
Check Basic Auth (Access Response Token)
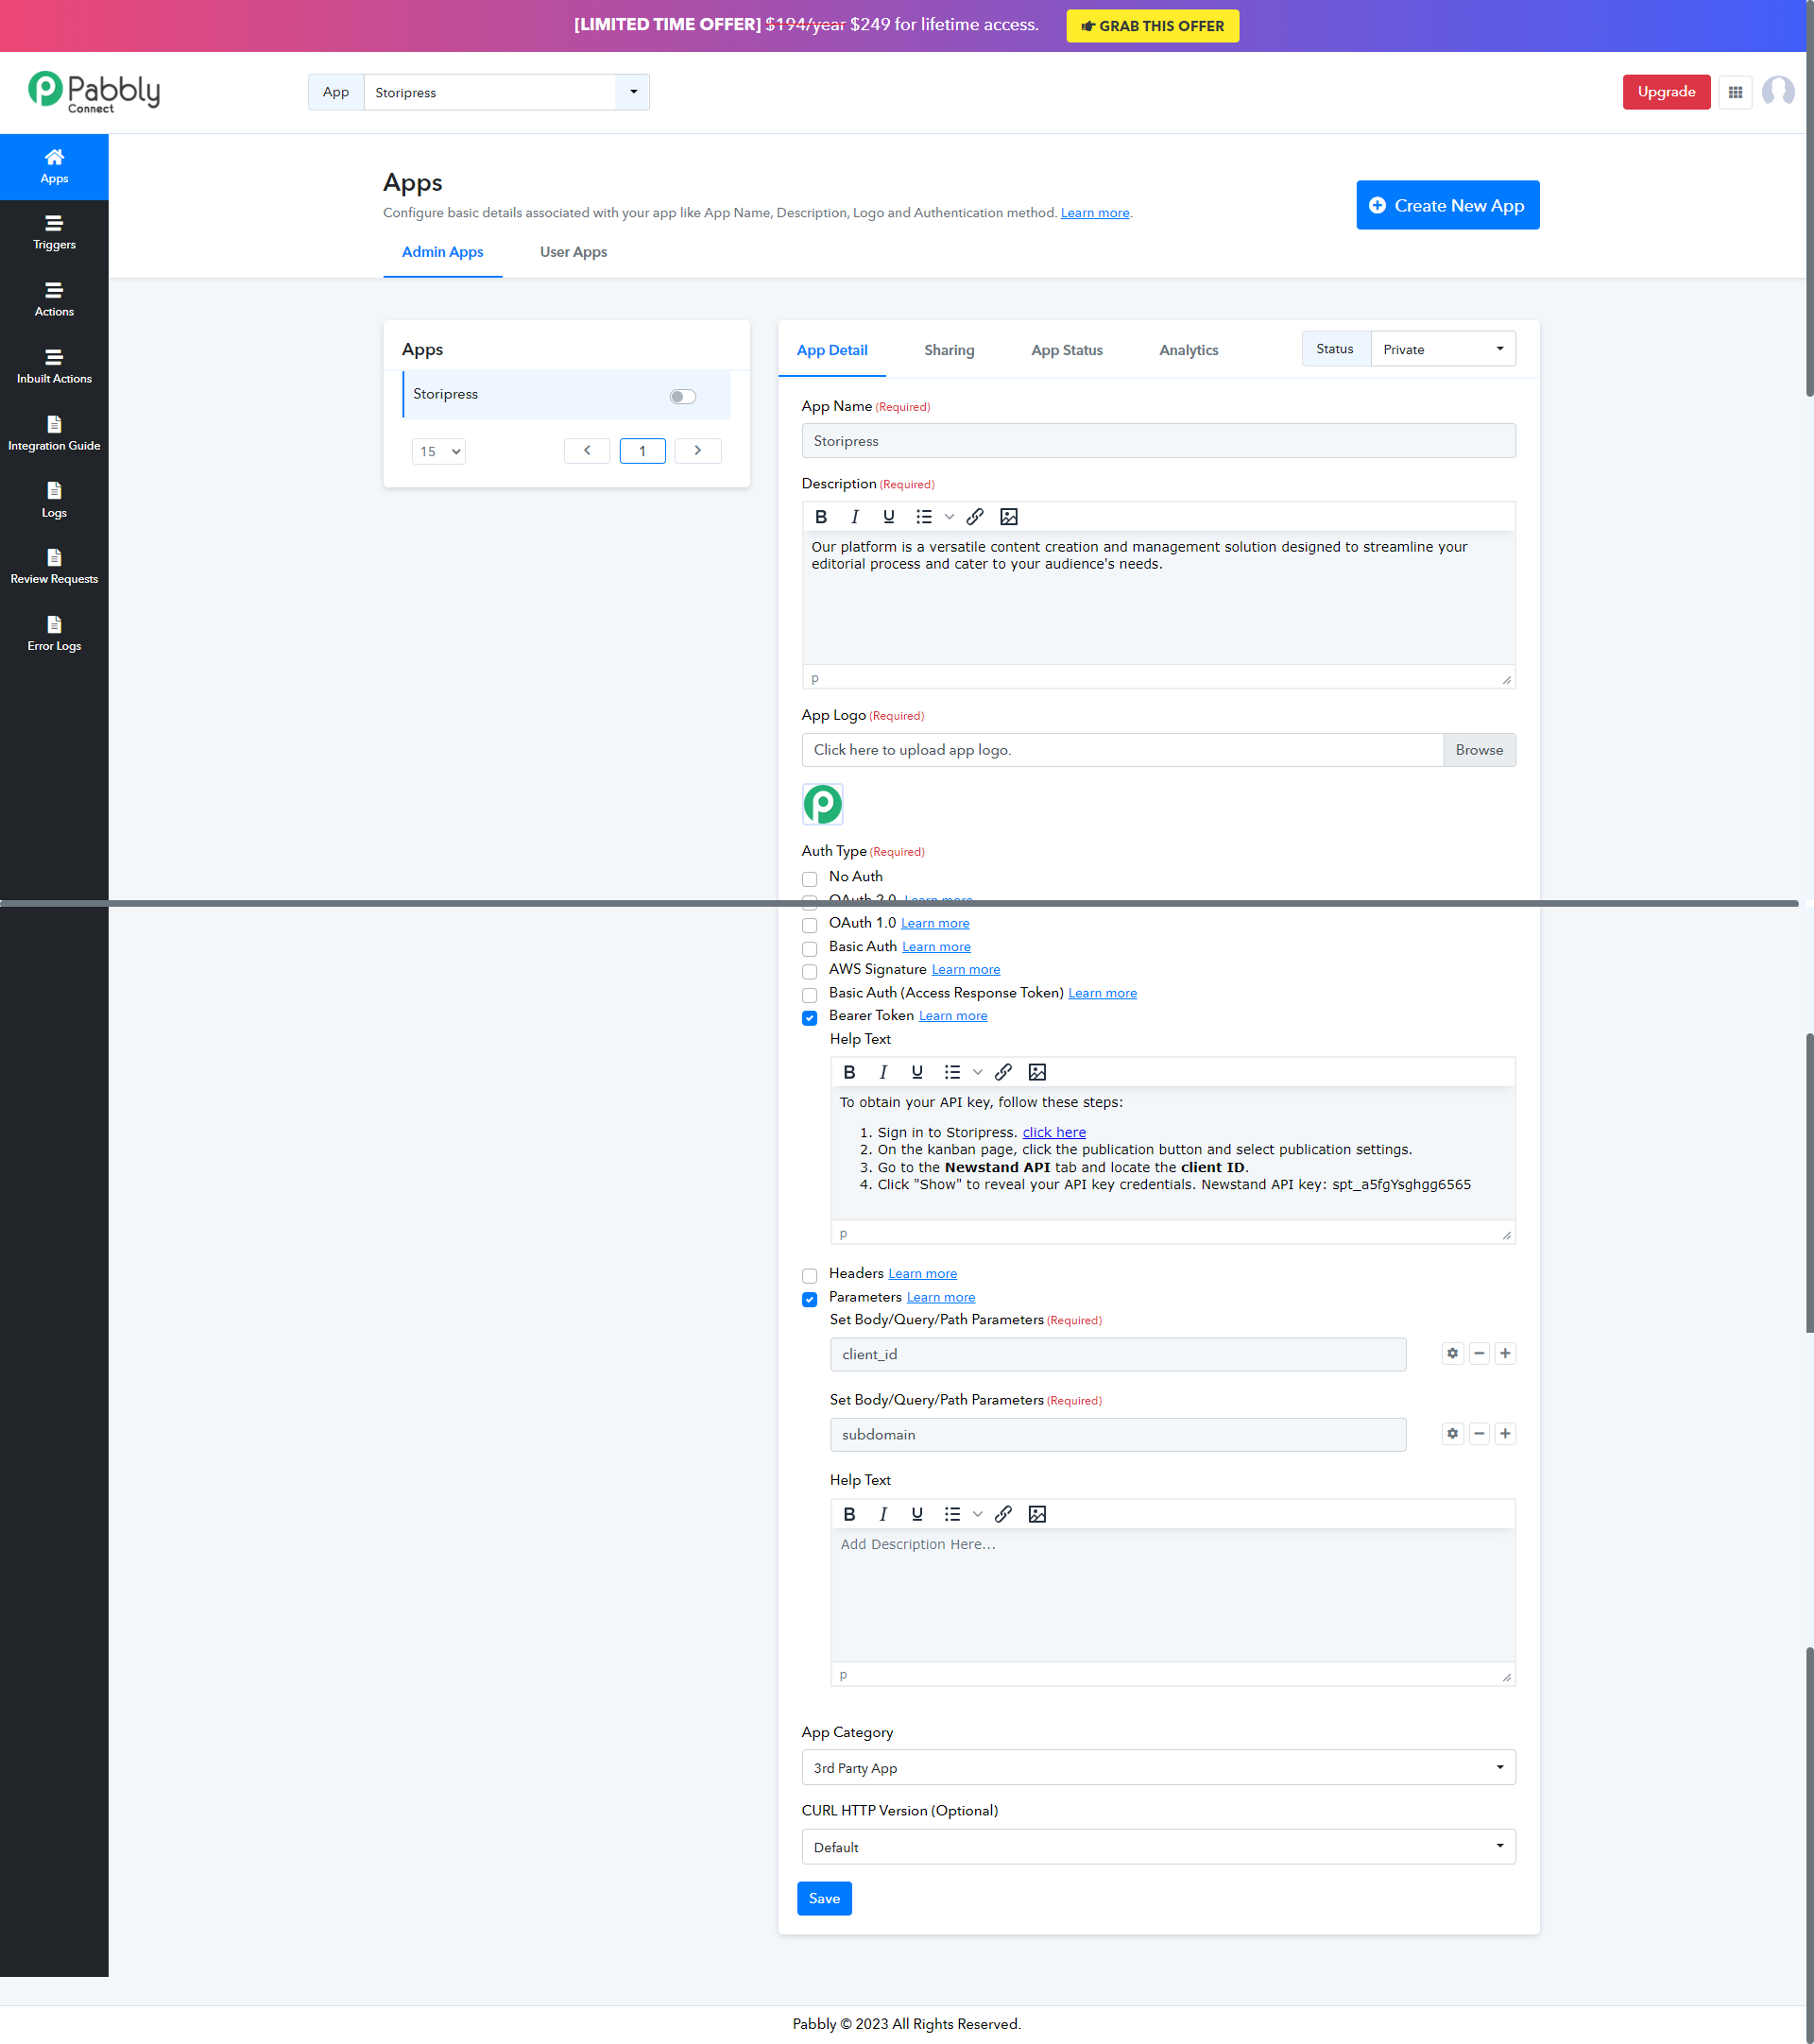click(810, 995)
